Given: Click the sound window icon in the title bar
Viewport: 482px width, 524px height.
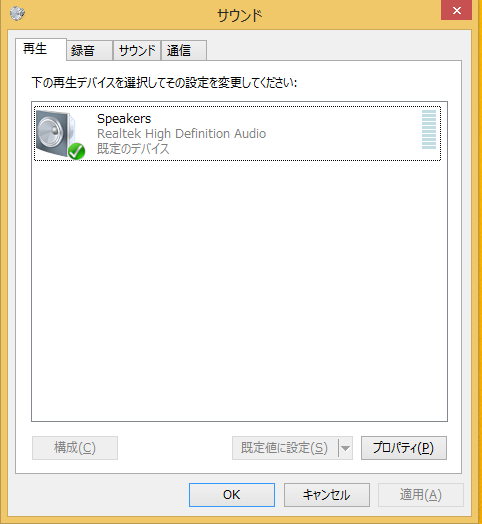Looking at the screenshot, I should 17,13.
